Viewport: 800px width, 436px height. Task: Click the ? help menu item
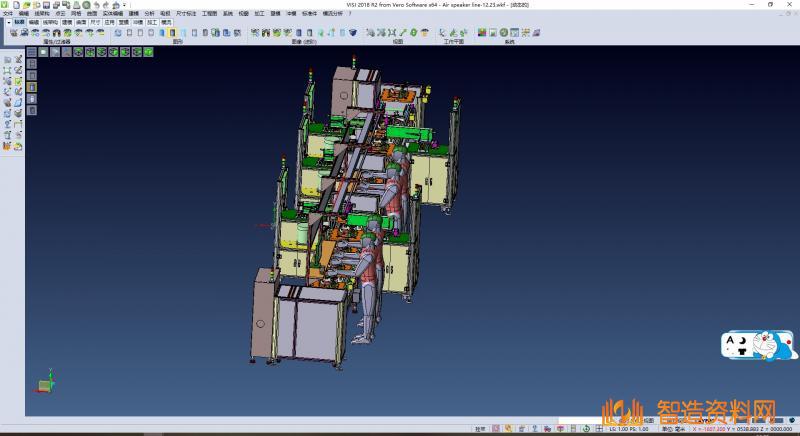click(349, 13)
